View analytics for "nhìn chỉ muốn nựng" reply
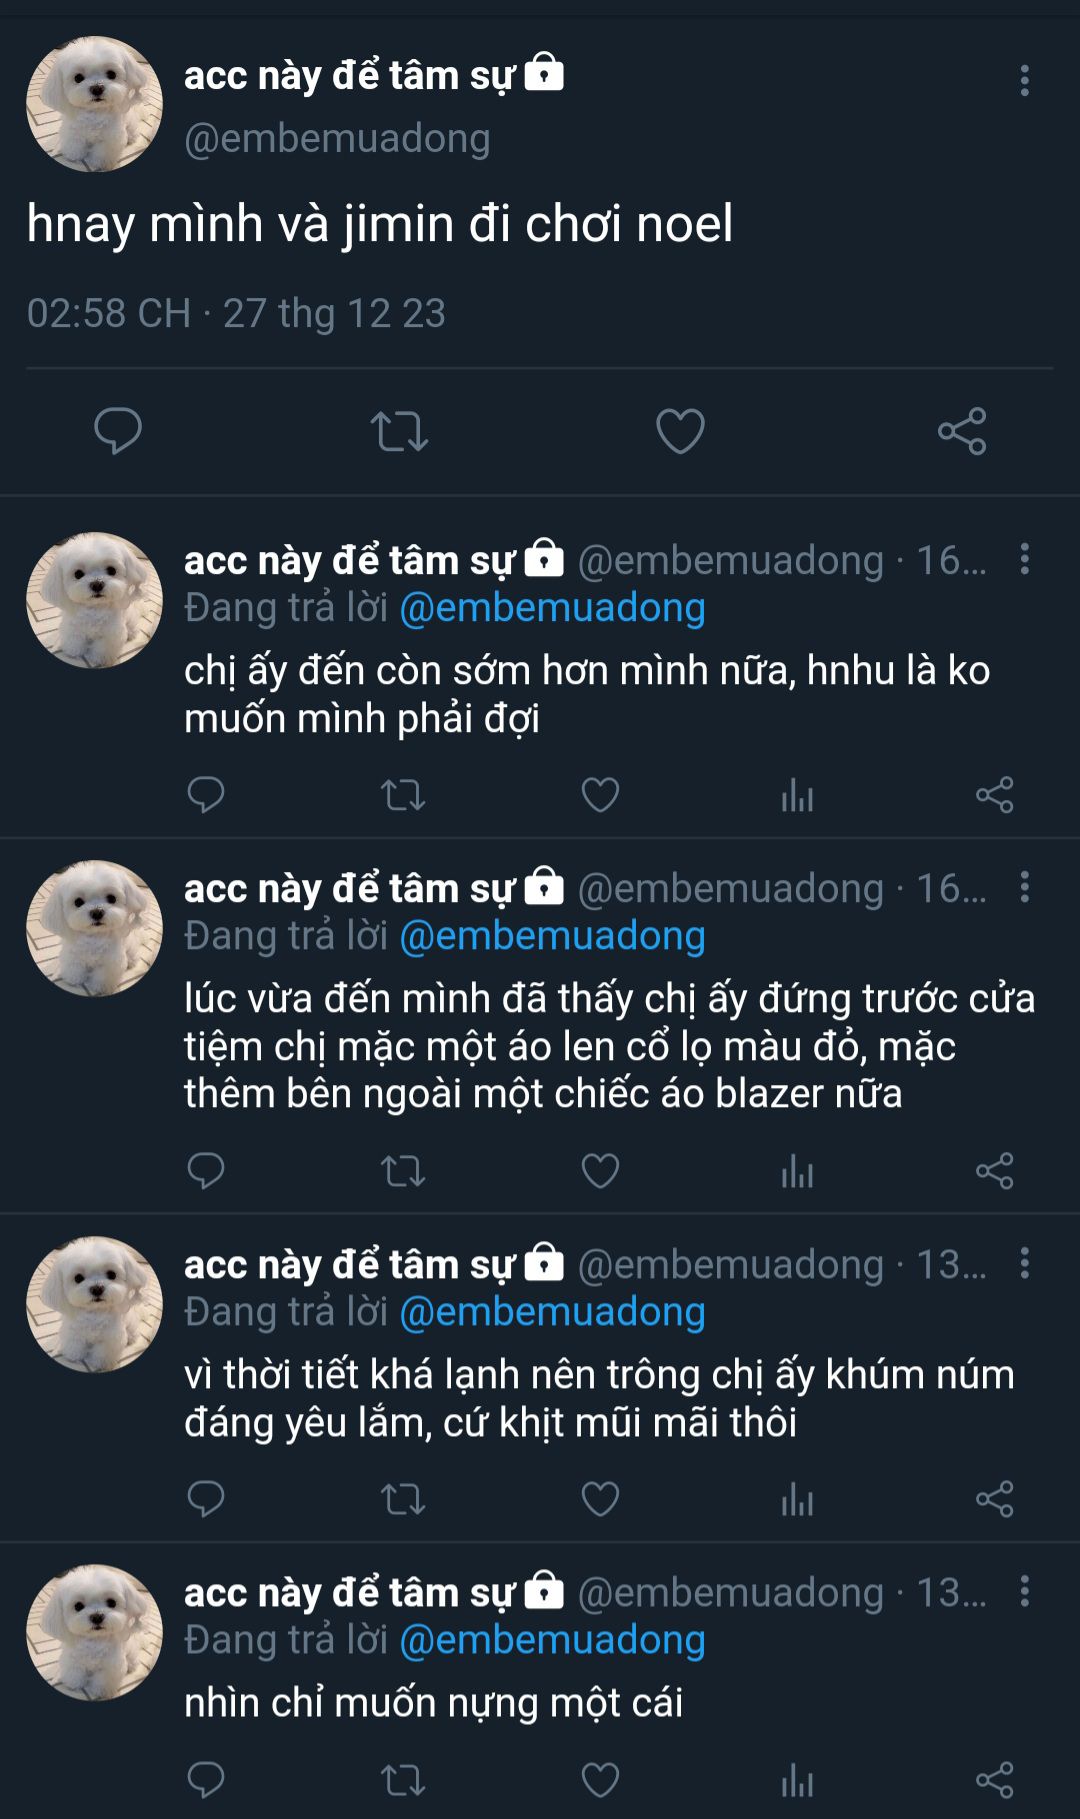The height and width of the screenshot is (1819, 1080). 797,1780
